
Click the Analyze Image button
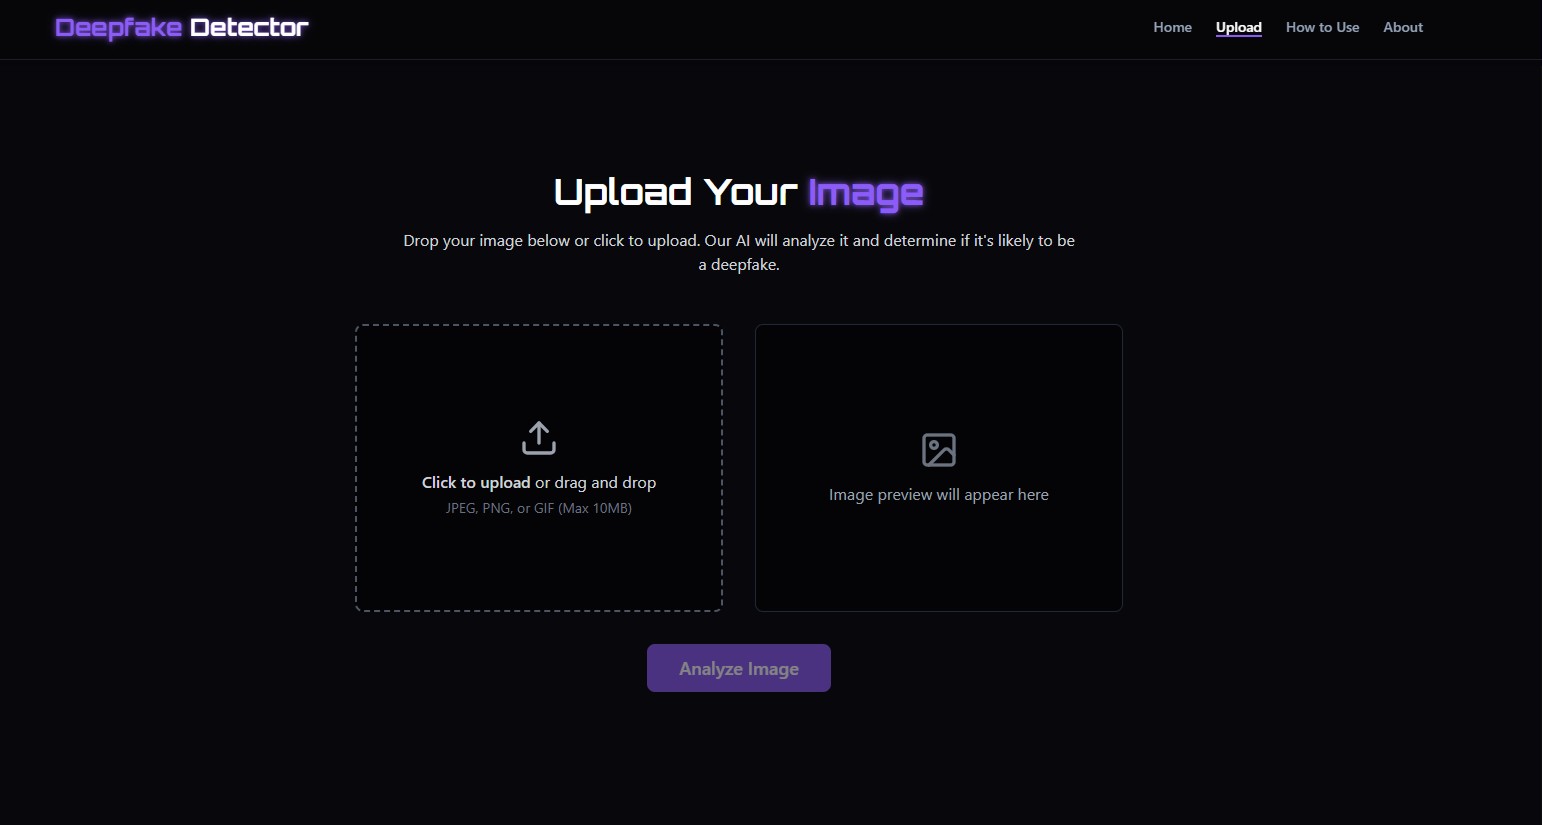click(x=739, y=668)
